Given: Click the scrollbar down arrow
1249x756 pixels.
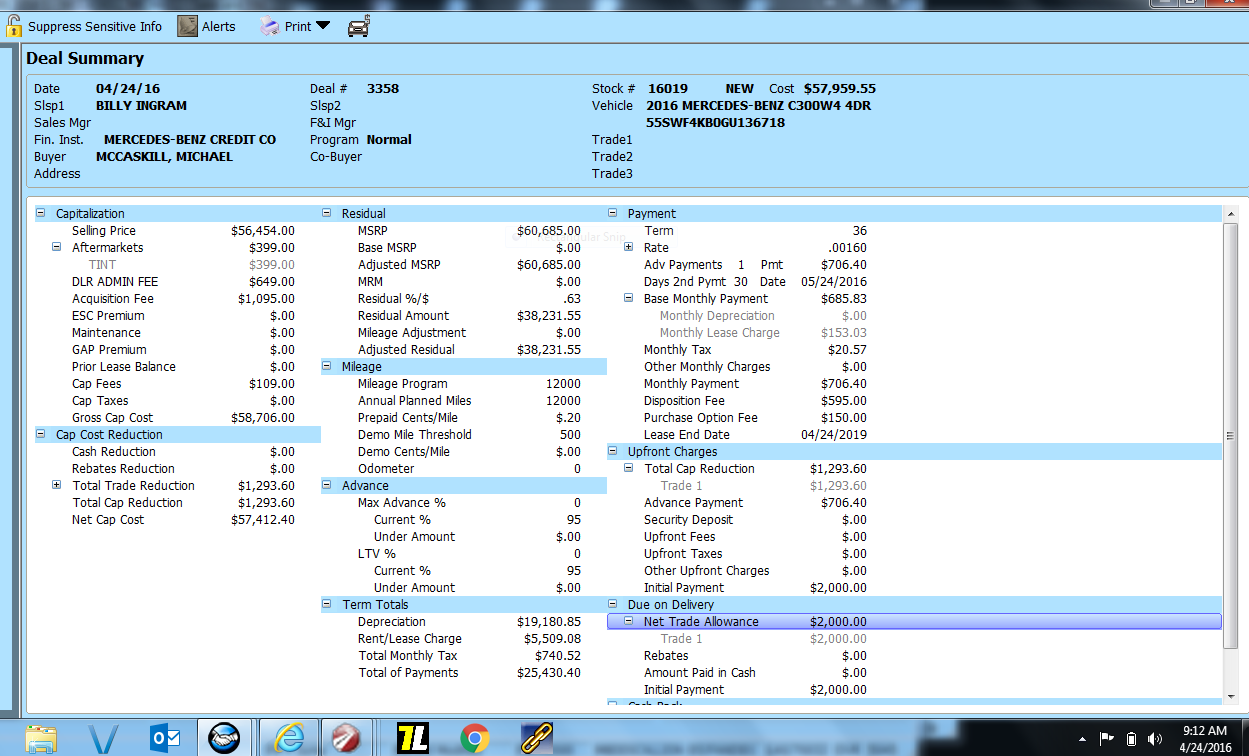Looking at the screenshot, I should tap(1231, 695).
